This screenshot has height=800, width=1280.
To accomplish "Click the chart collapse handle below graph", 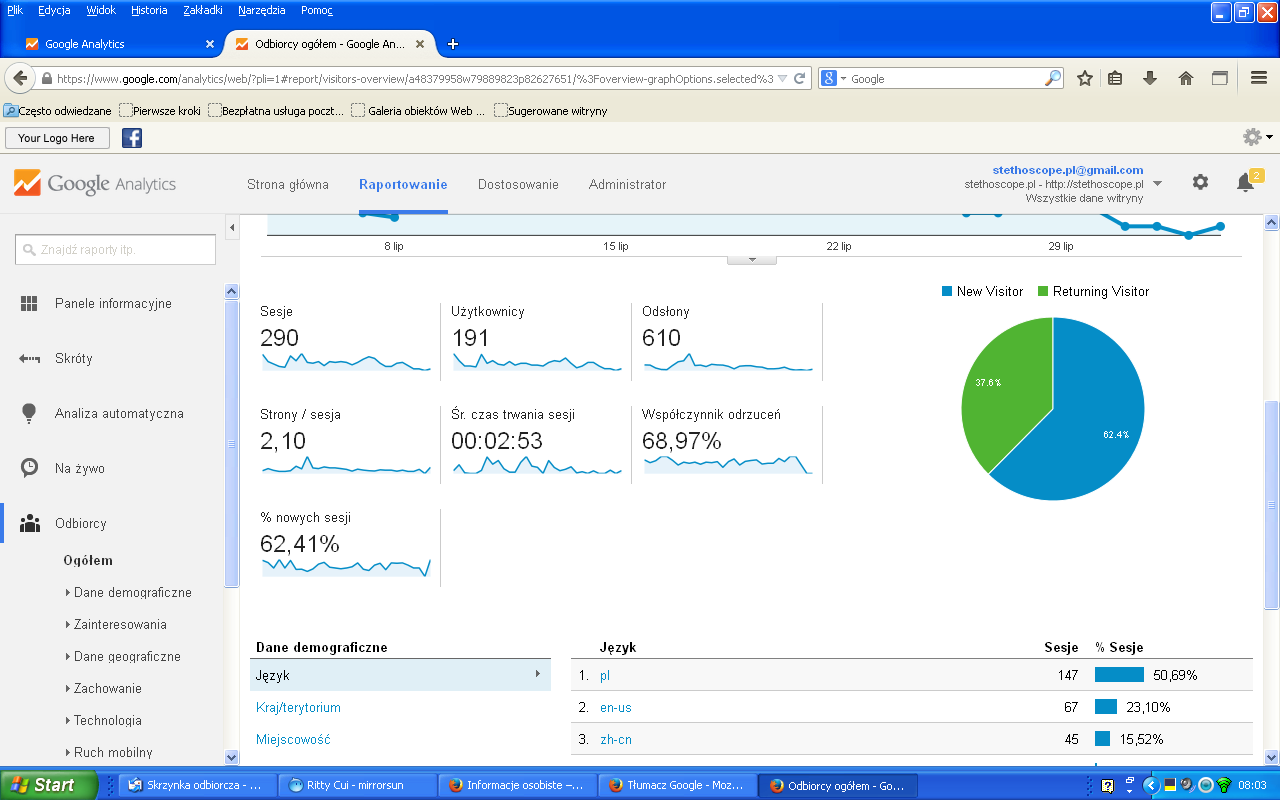I will 751,260.
